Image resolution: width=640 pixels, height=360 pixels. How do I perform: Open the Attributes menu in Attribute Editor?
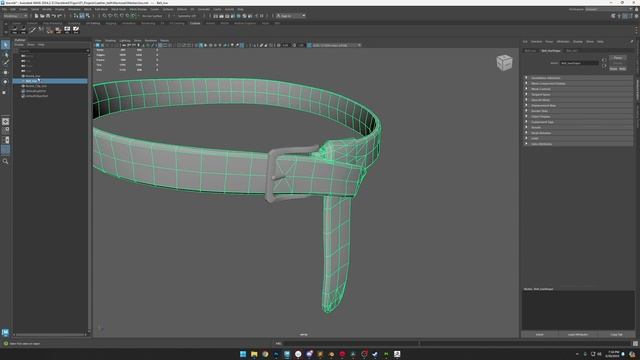tap(563, 42)
